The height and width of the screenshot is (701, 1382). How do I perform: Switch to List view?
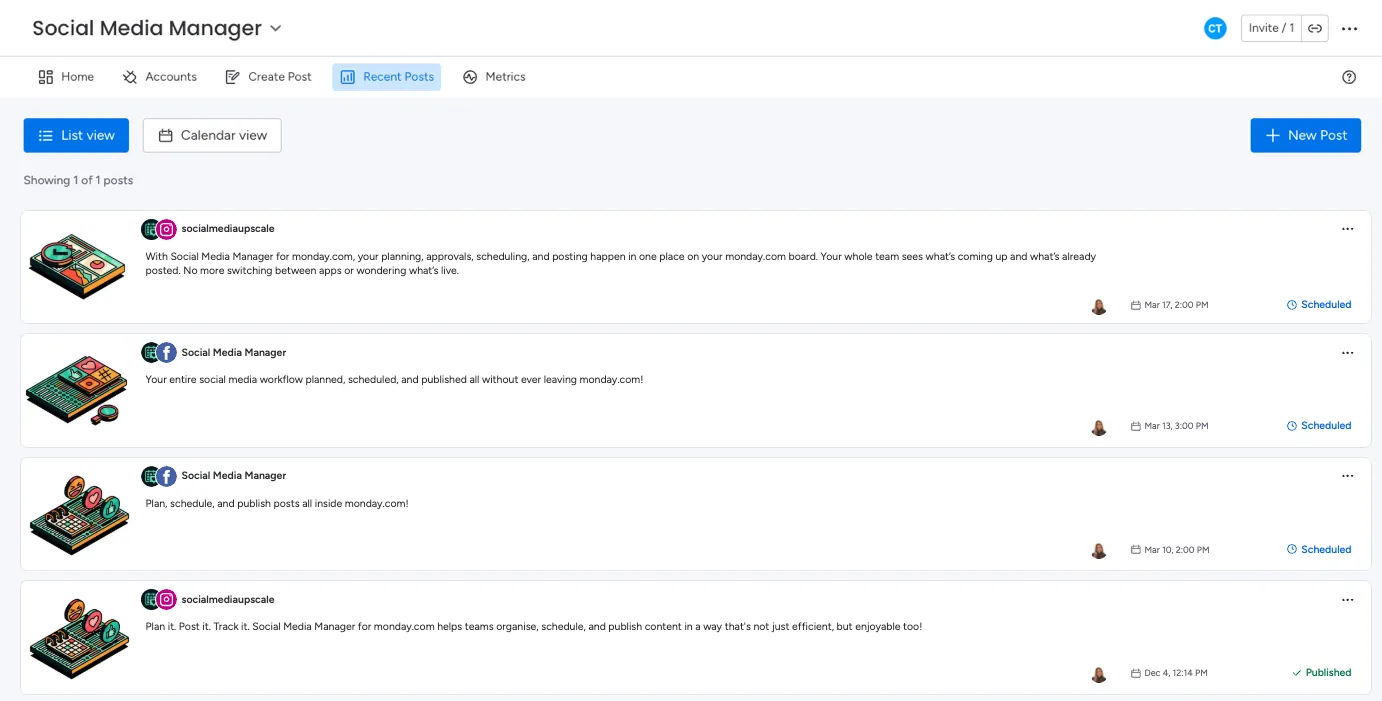pyautogui.click(x=76, y=135)
